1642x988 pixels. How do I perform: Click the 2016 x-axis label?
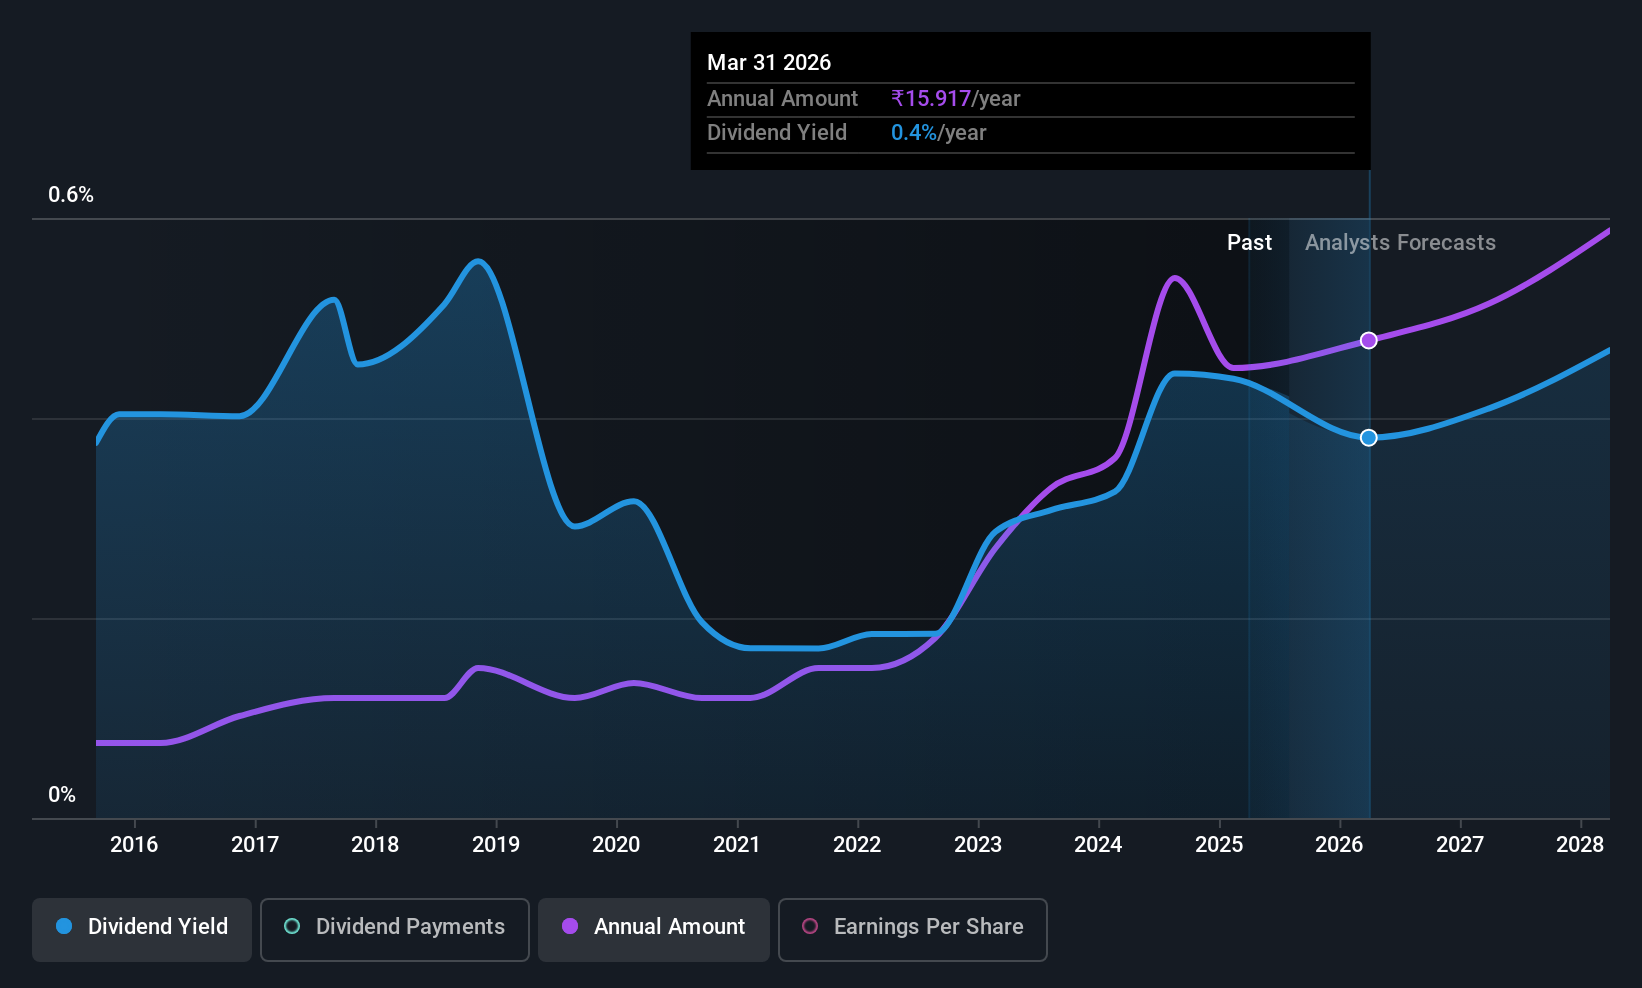click(x=134, y=845)
